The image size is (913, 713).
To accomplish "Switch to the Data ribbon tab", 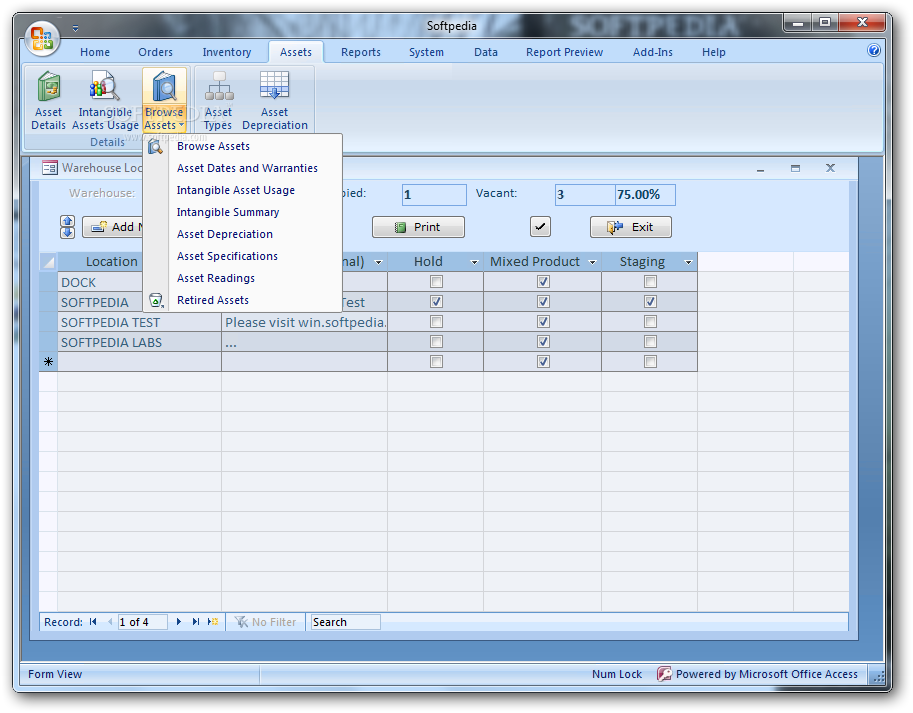I will pos(486,52).
